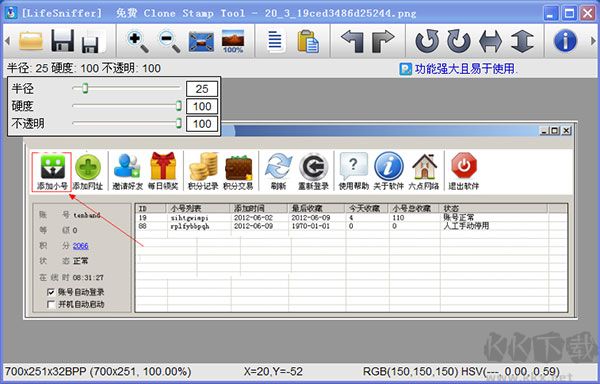
Task: Zoom out with the minus magnifier
Action: click(169, 41)
